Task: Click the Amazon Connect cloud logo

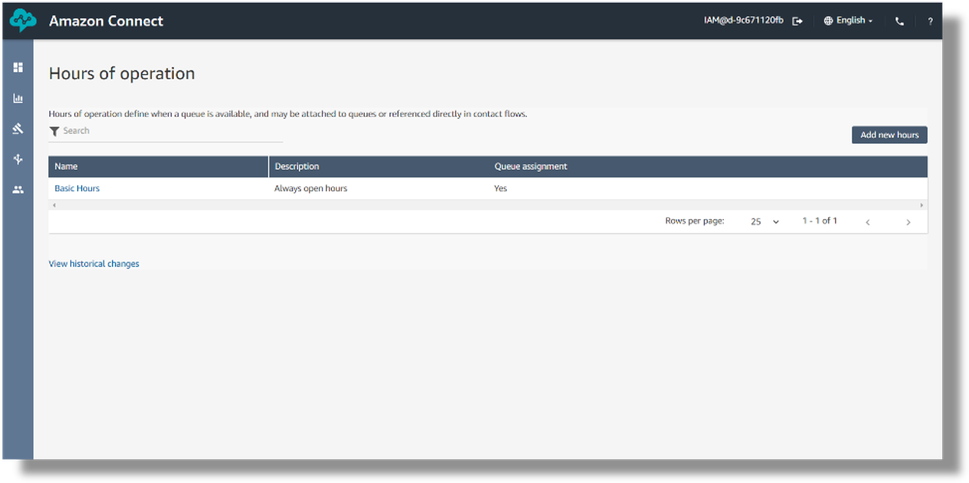Action: (22, 21)
